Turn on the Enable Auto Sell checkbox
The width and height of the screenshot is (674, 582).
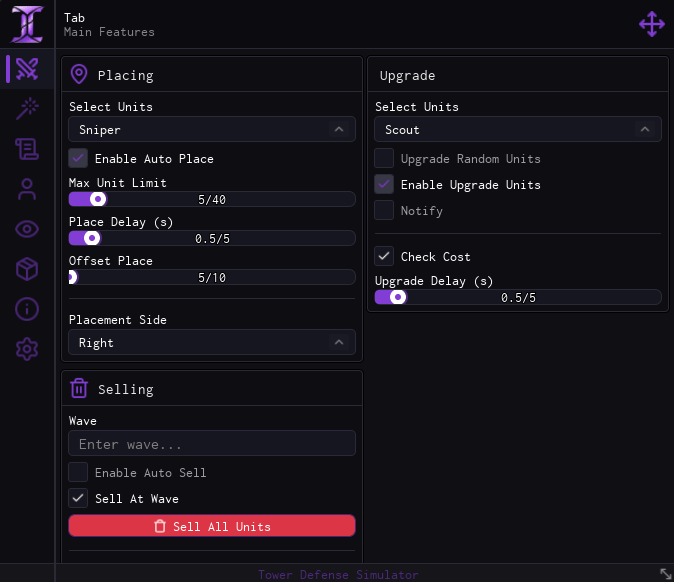point(78,472)
